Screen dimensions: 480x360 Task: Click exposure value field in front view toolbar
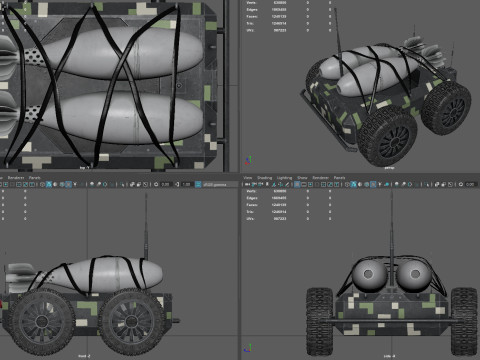click(x=166, y=184)
